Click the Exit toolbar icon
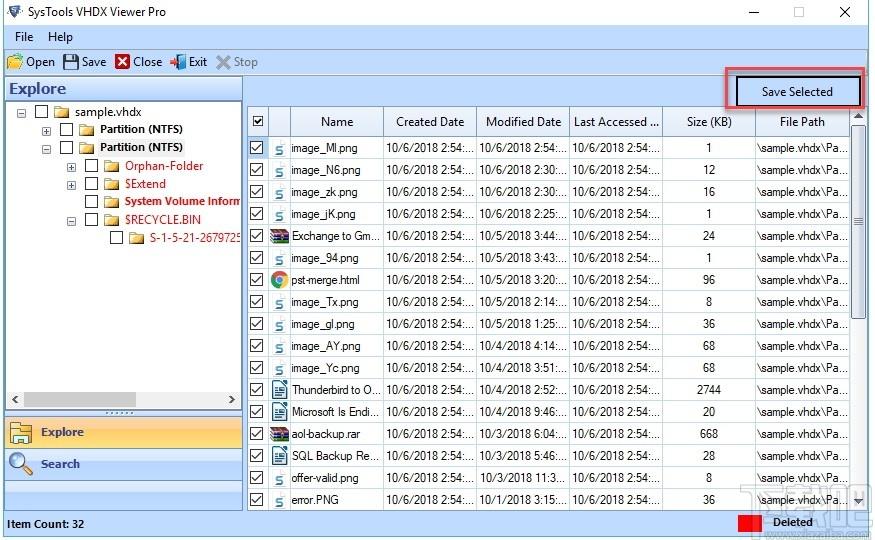Image resolution: width=875 pixels, height=540 pixels. click(178, 62)
